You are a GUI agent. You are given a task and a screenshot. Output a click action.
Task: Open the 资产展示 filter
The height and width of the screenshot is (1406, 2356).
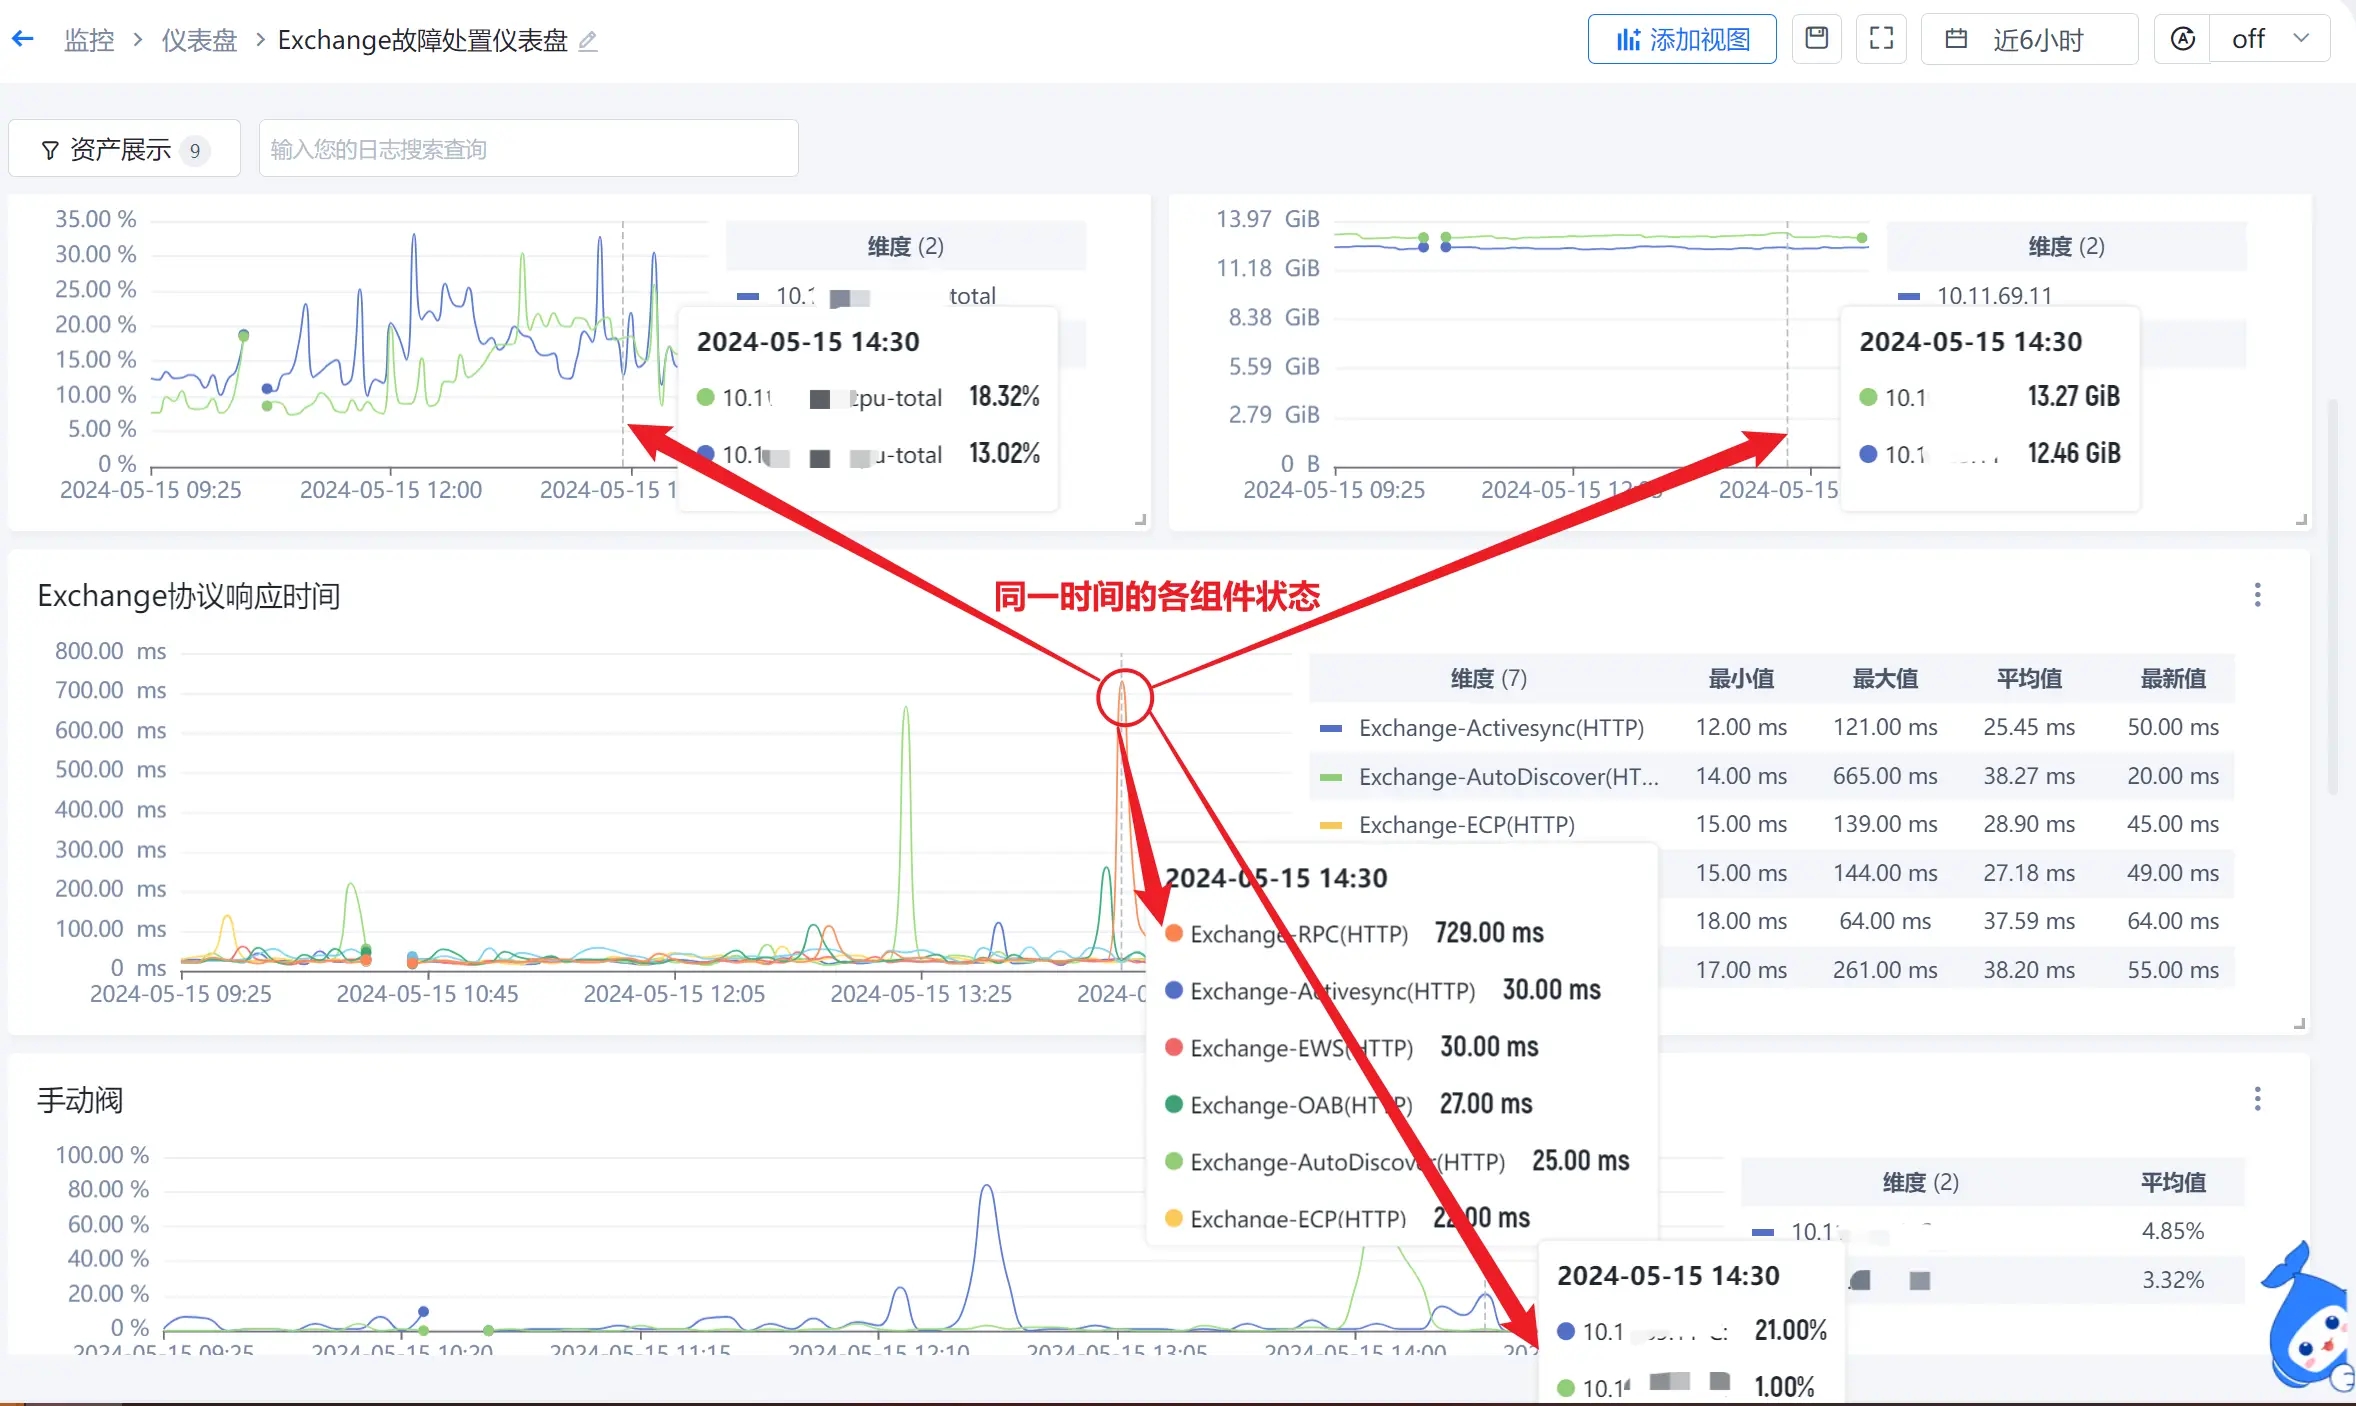[124, 149]
